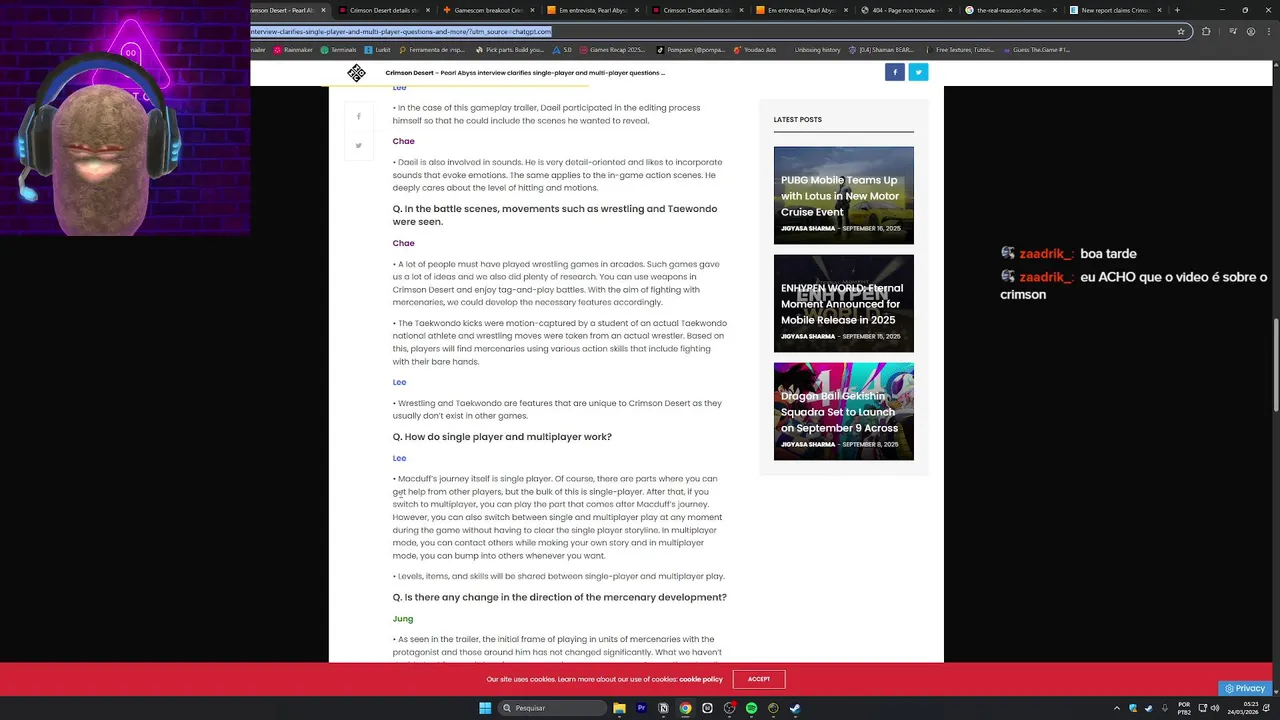
Task: Click JIGYASA SHARMA author on PUBG post
Action: [808, 228]
